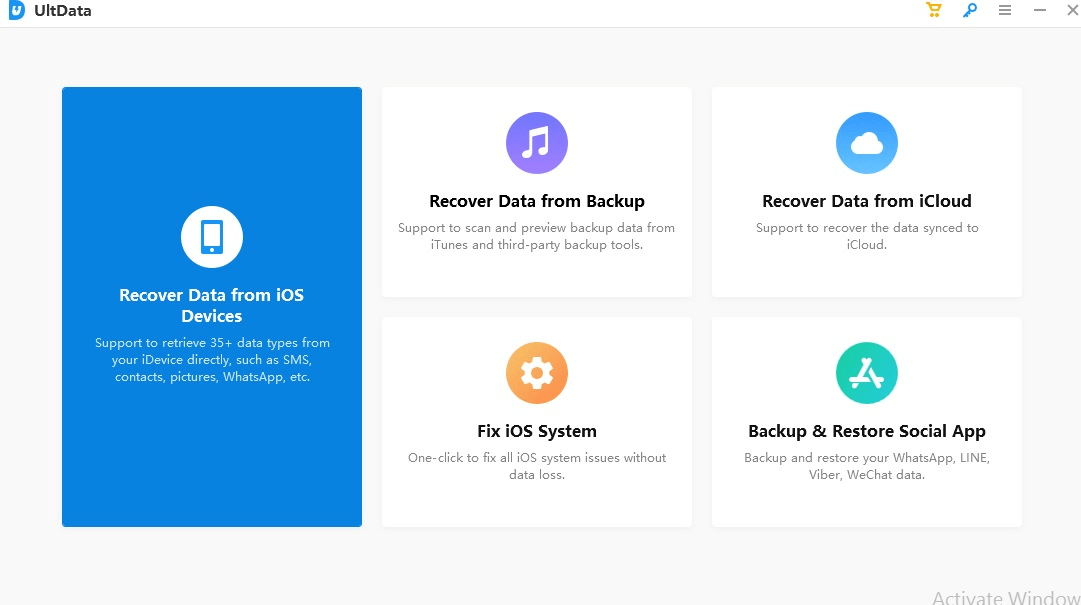Open the hamburger menu
The height and width of the screenshot is (605, 1081).
tap(1004, 10)
